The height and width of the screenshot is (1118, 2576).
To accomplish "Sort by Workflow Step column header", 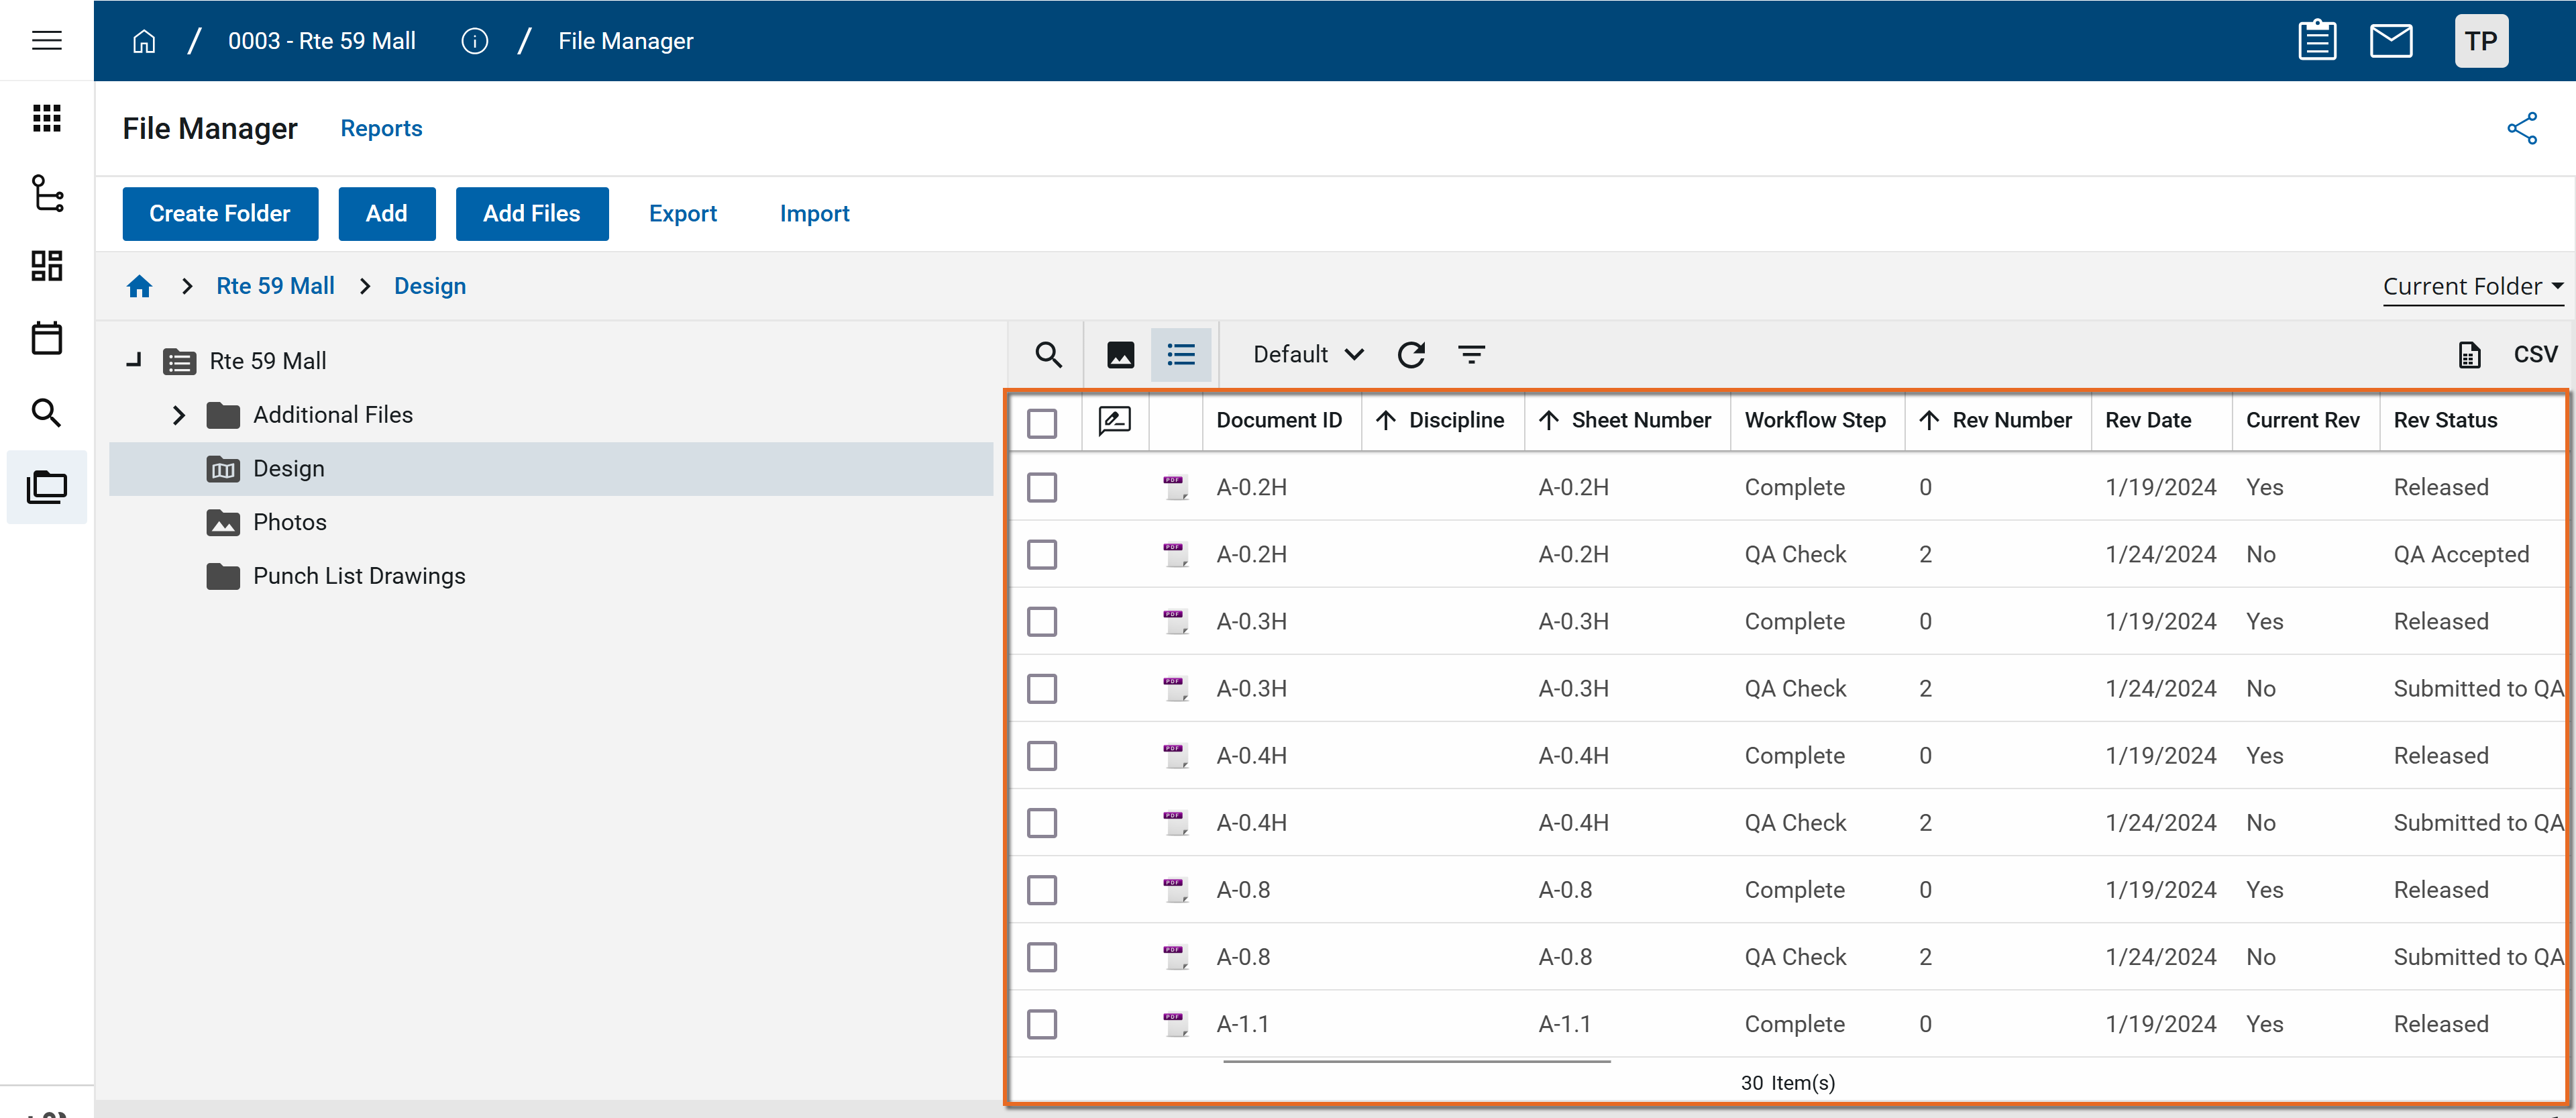I will coord(1814,420).
